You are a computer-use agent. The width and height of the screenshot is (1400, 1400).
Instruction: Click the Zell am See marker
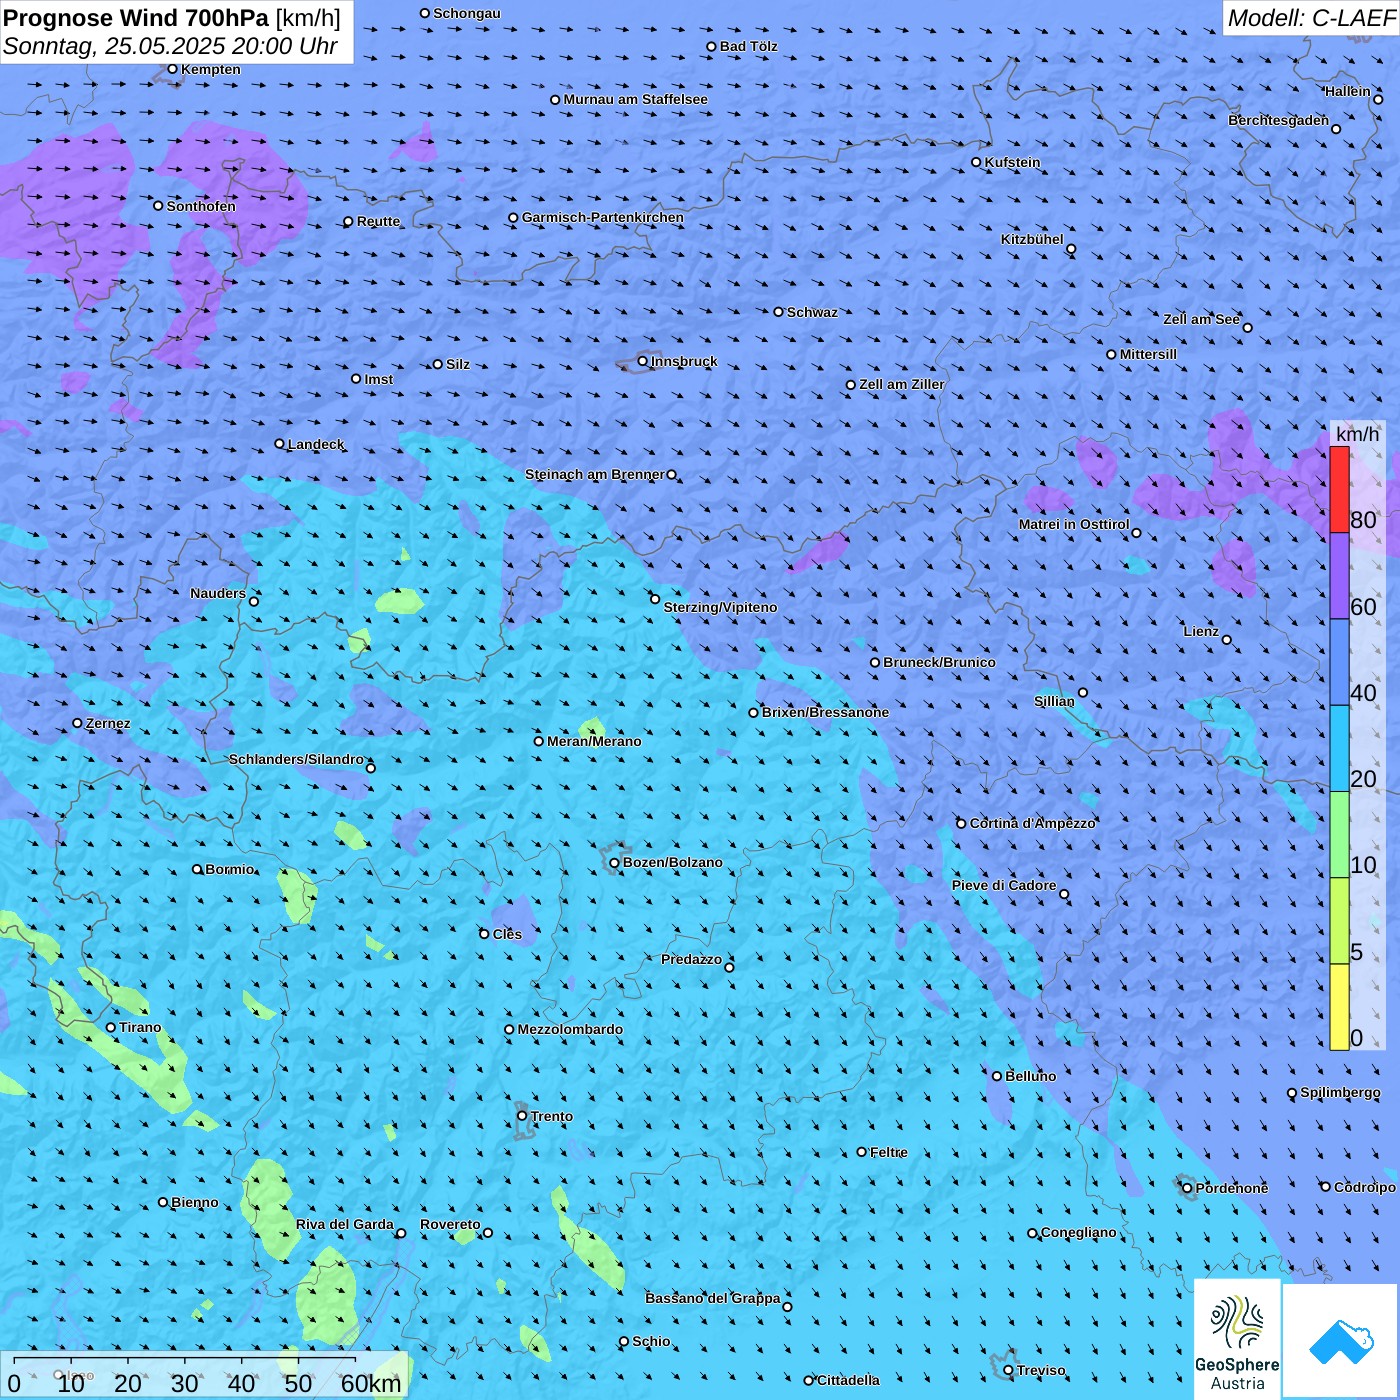click(x=1247, y=327)
